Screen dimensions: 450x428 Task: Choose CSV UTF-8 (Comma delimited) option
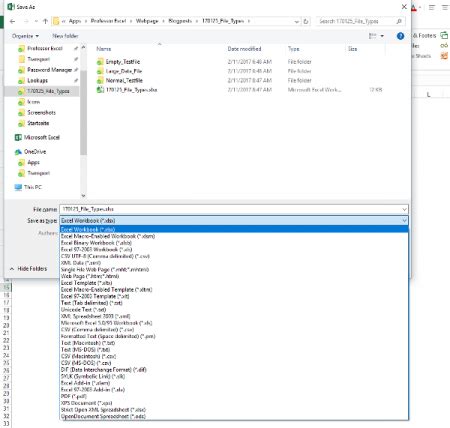point(234,256)
